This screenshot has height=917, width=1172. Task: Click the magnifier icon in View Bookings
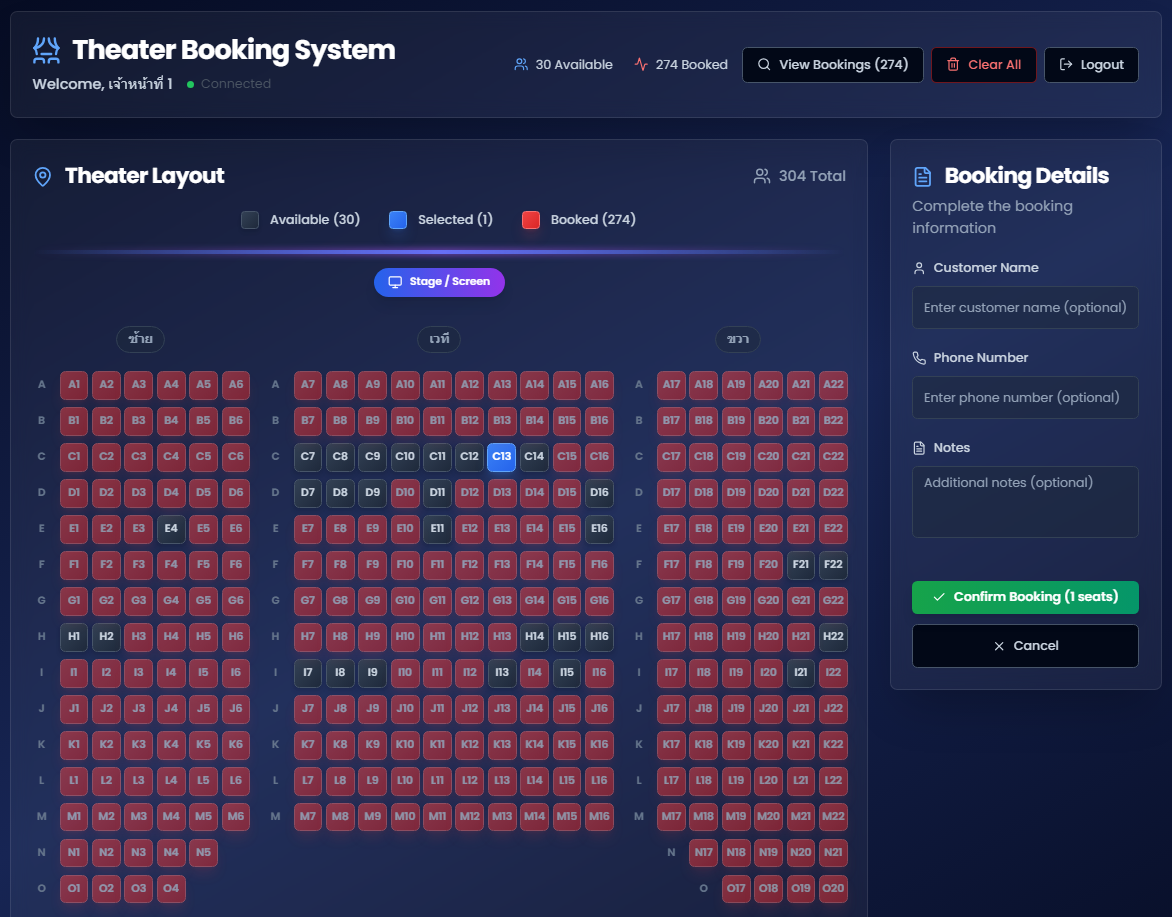764,64
